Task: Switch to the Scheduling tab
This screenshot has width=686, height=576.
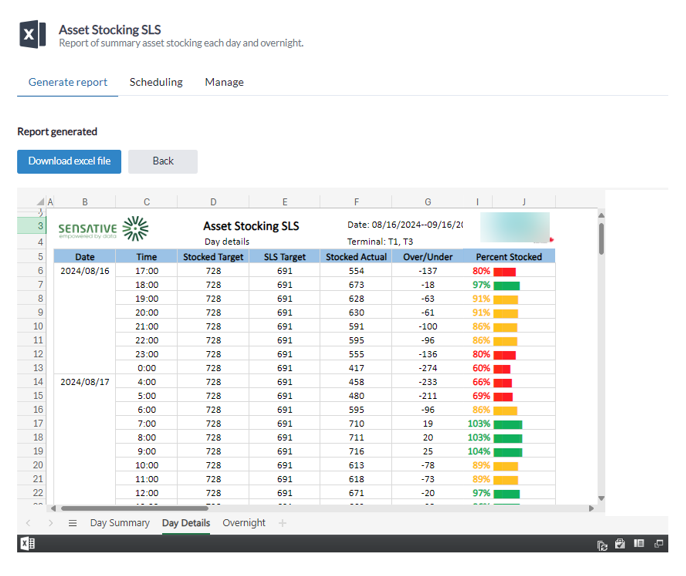Action: [x=156, y=82]
